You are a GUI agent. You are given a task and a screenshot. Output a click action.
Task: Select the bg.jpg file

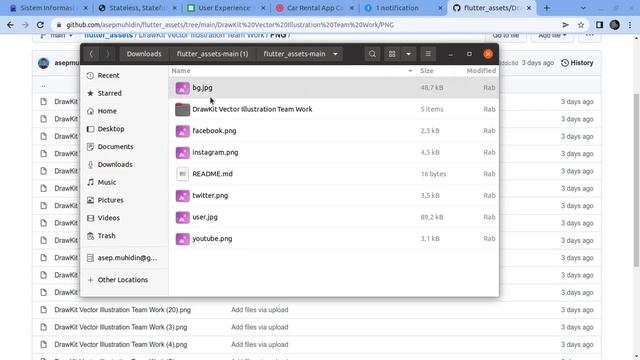click(x=333, y=88)
